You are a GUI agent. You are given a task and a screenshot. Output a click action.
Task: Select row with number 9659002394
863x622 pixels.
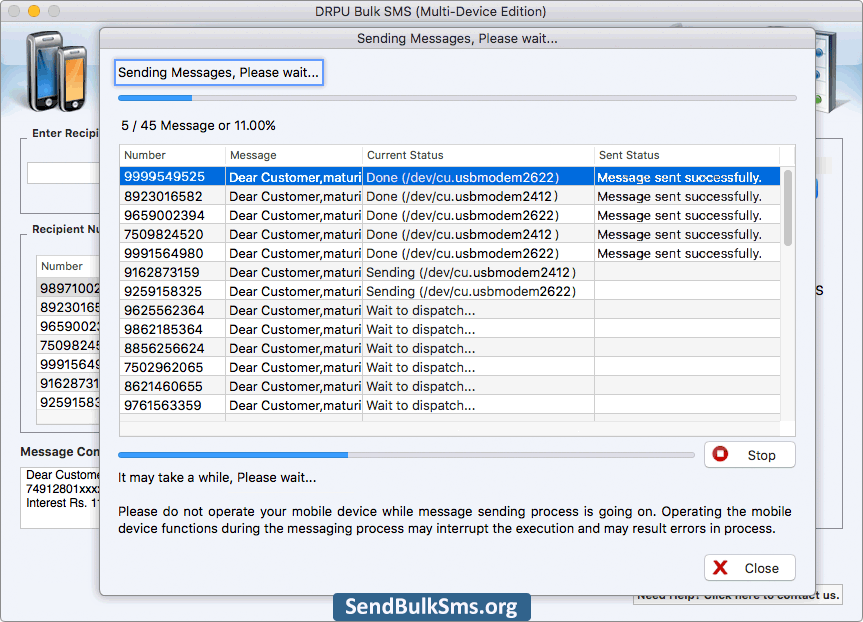click(x=450, y=215)
